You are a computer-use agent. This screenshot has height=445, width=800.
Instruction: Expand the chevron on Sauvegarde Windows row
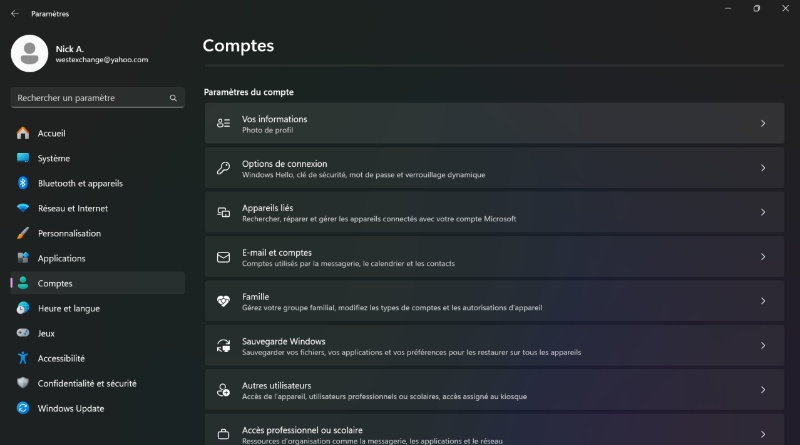pyautogui.click(x=763, y=345)
